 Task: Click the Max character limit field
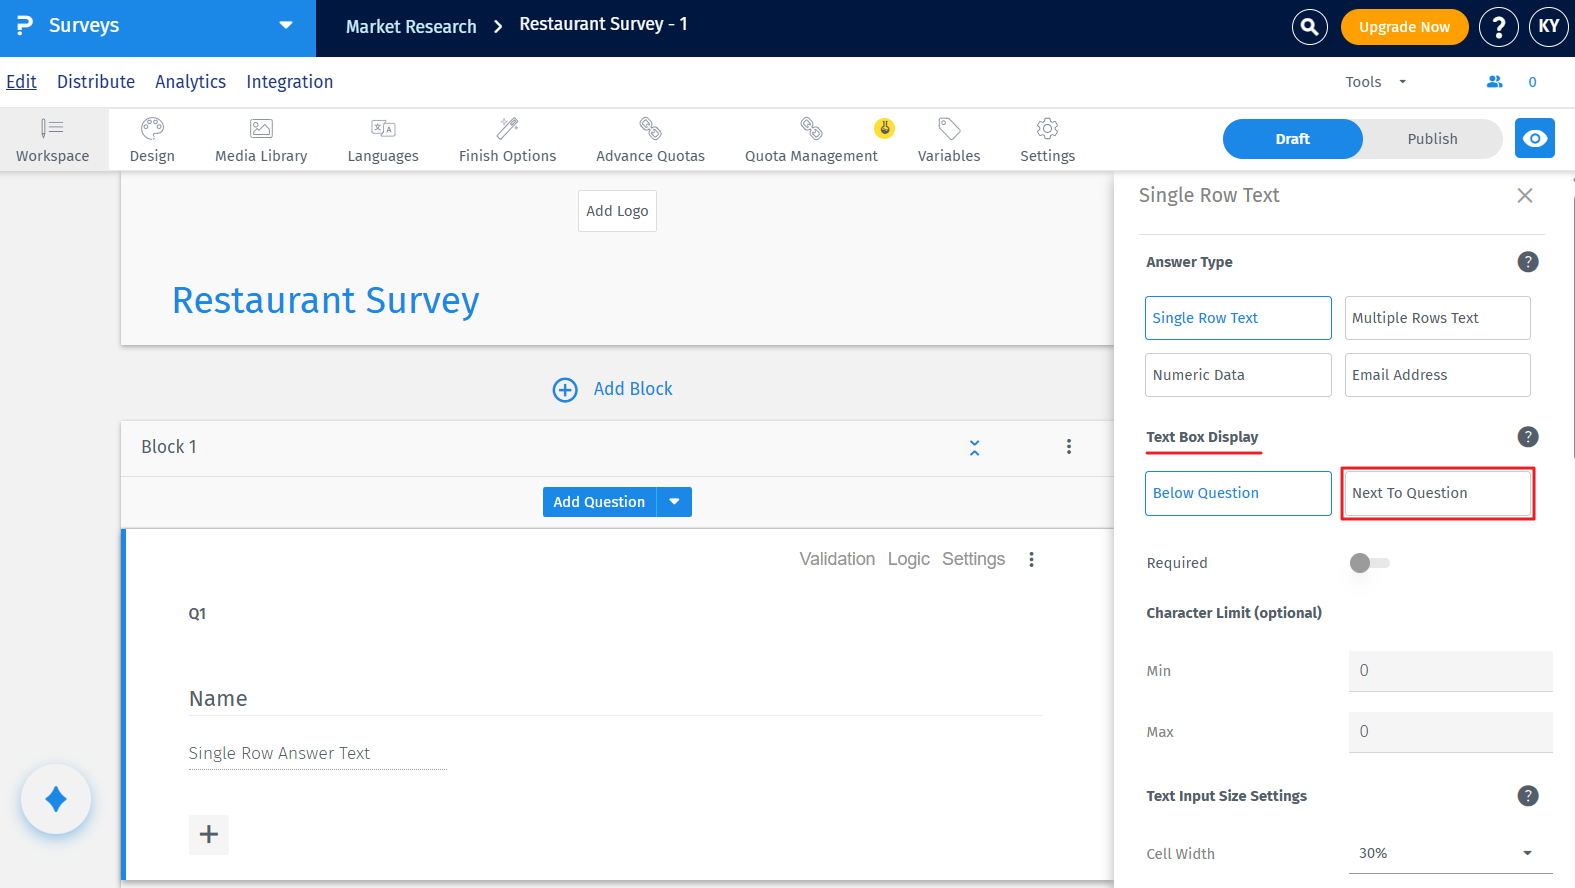point(1450,732)
